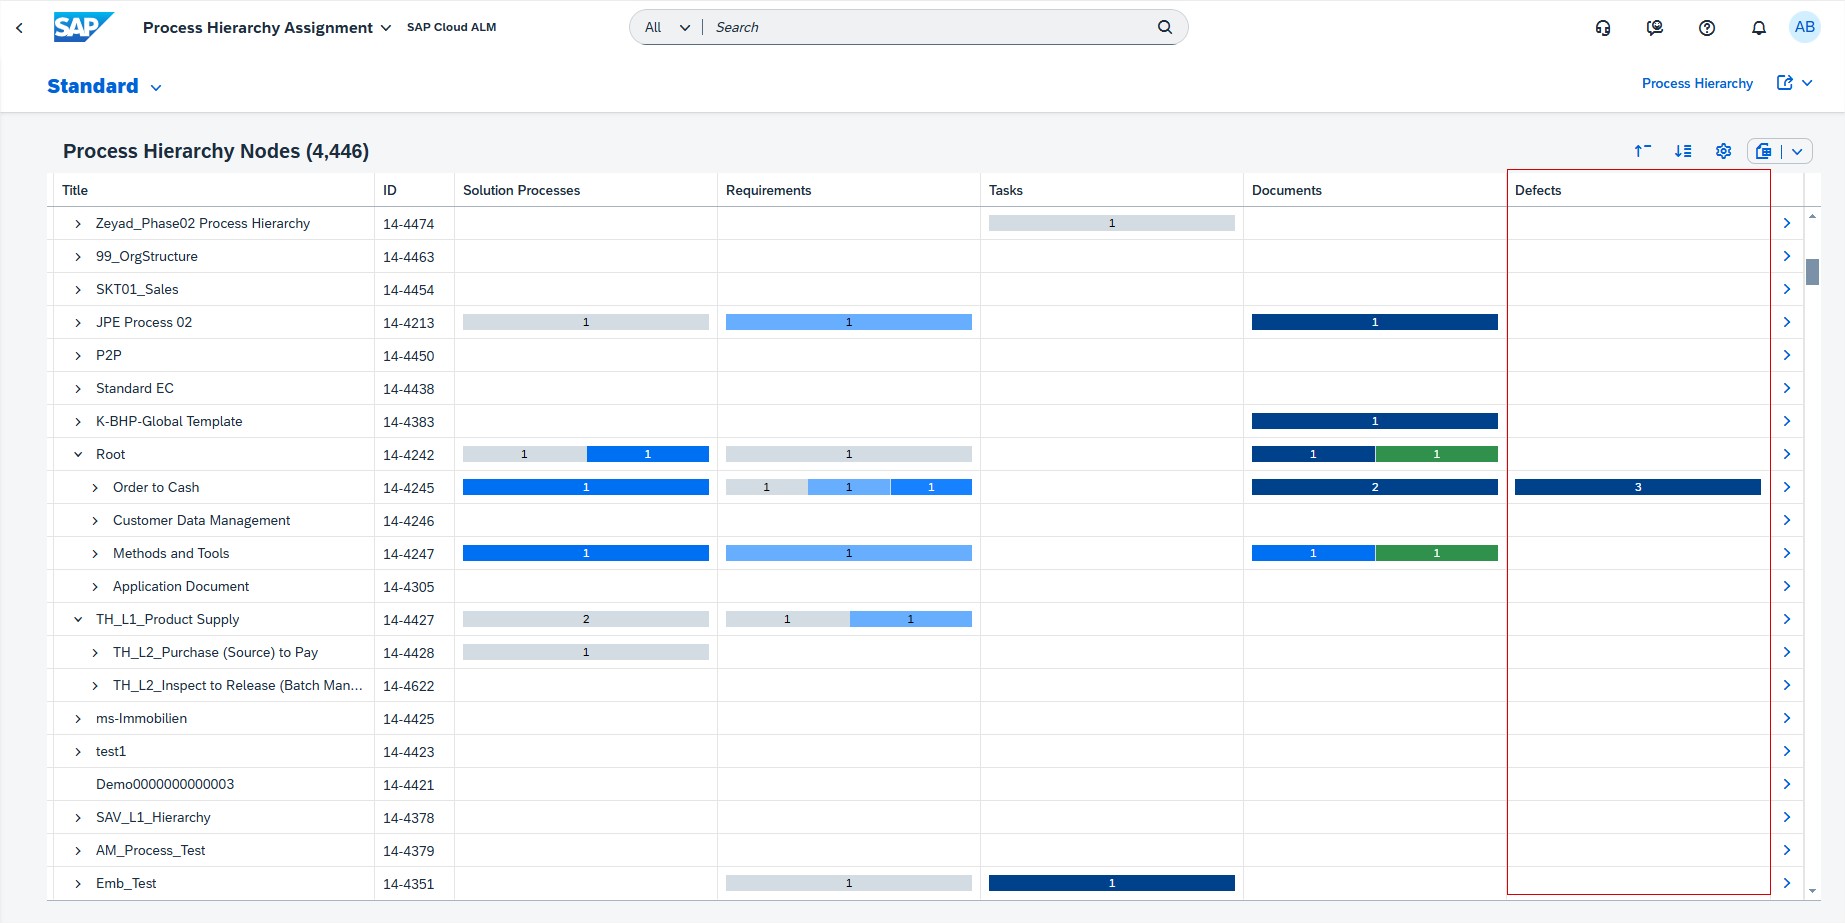
Task: Click the Defects bar for Order to Cash
Action: (x=1637, y=487)
